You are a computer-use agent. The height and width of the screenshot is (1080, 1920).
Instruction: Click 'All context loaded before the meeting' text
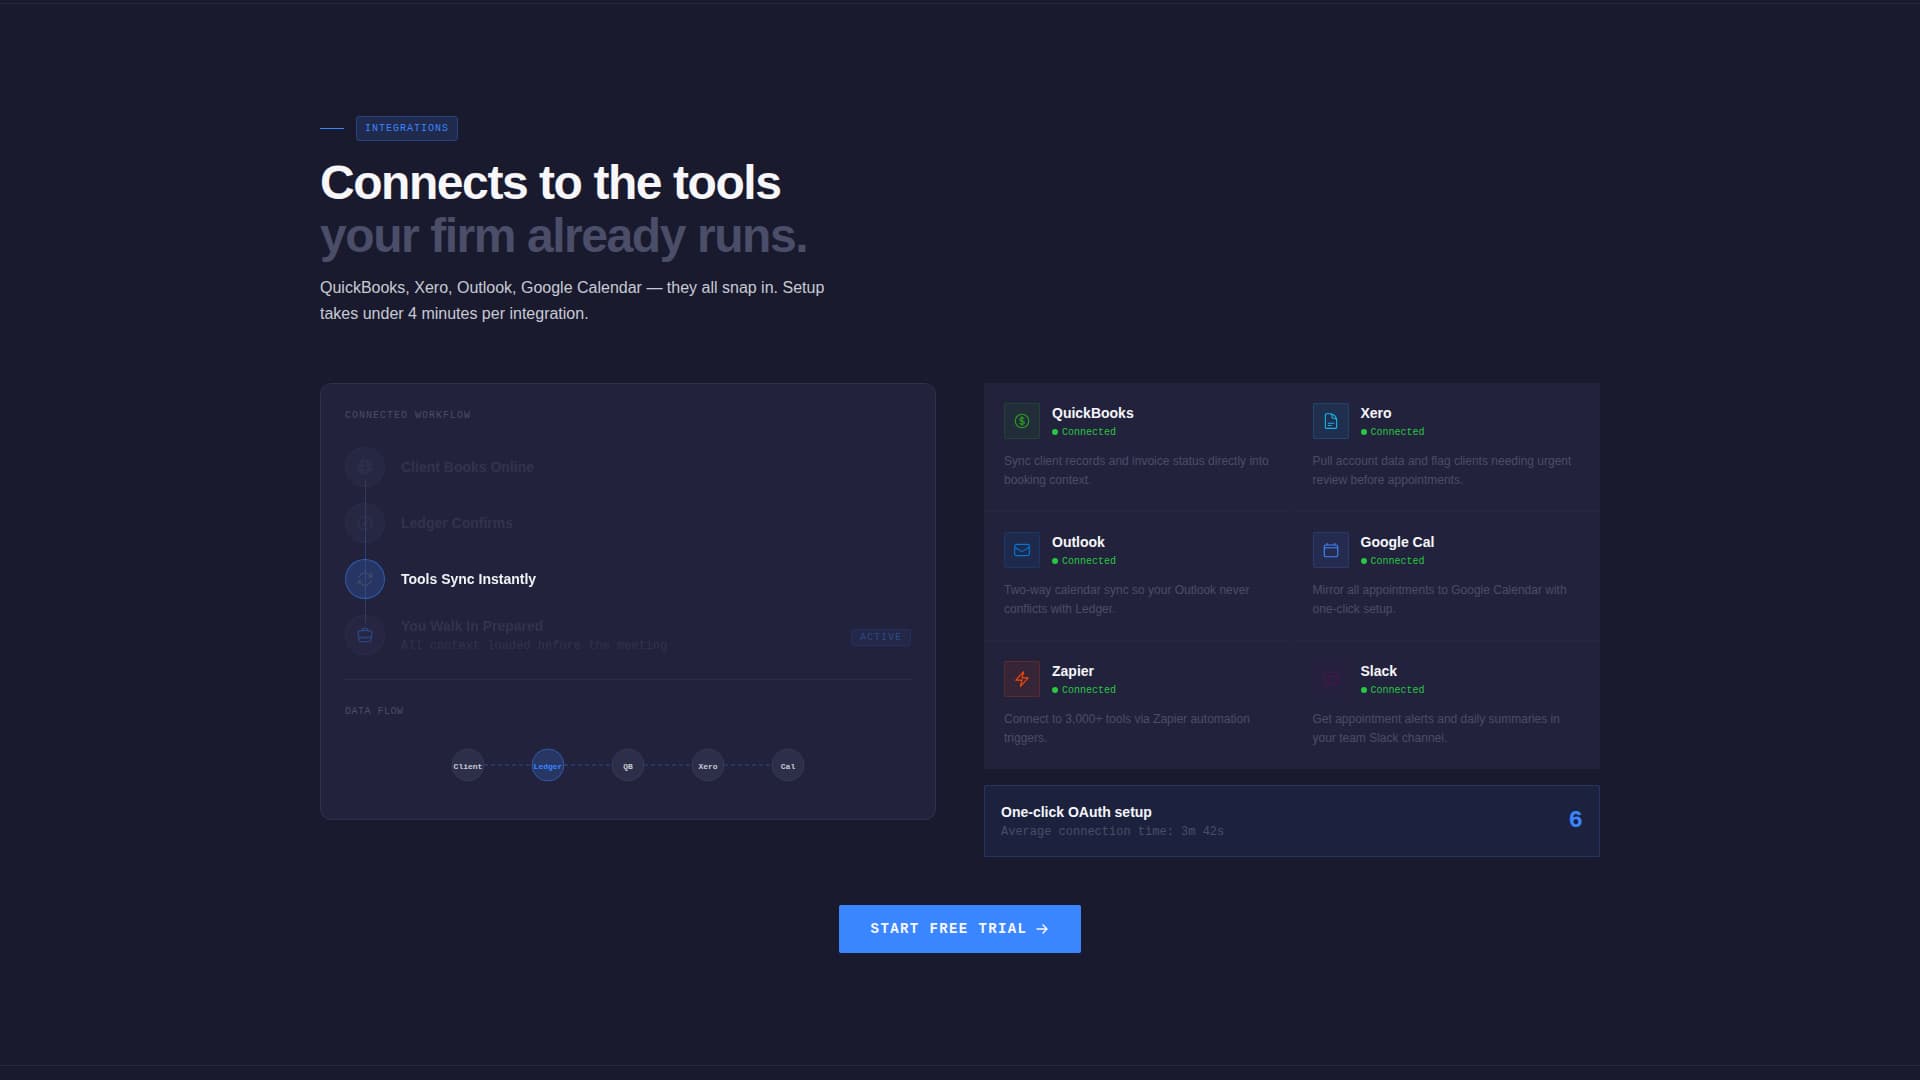pos(534,646)
